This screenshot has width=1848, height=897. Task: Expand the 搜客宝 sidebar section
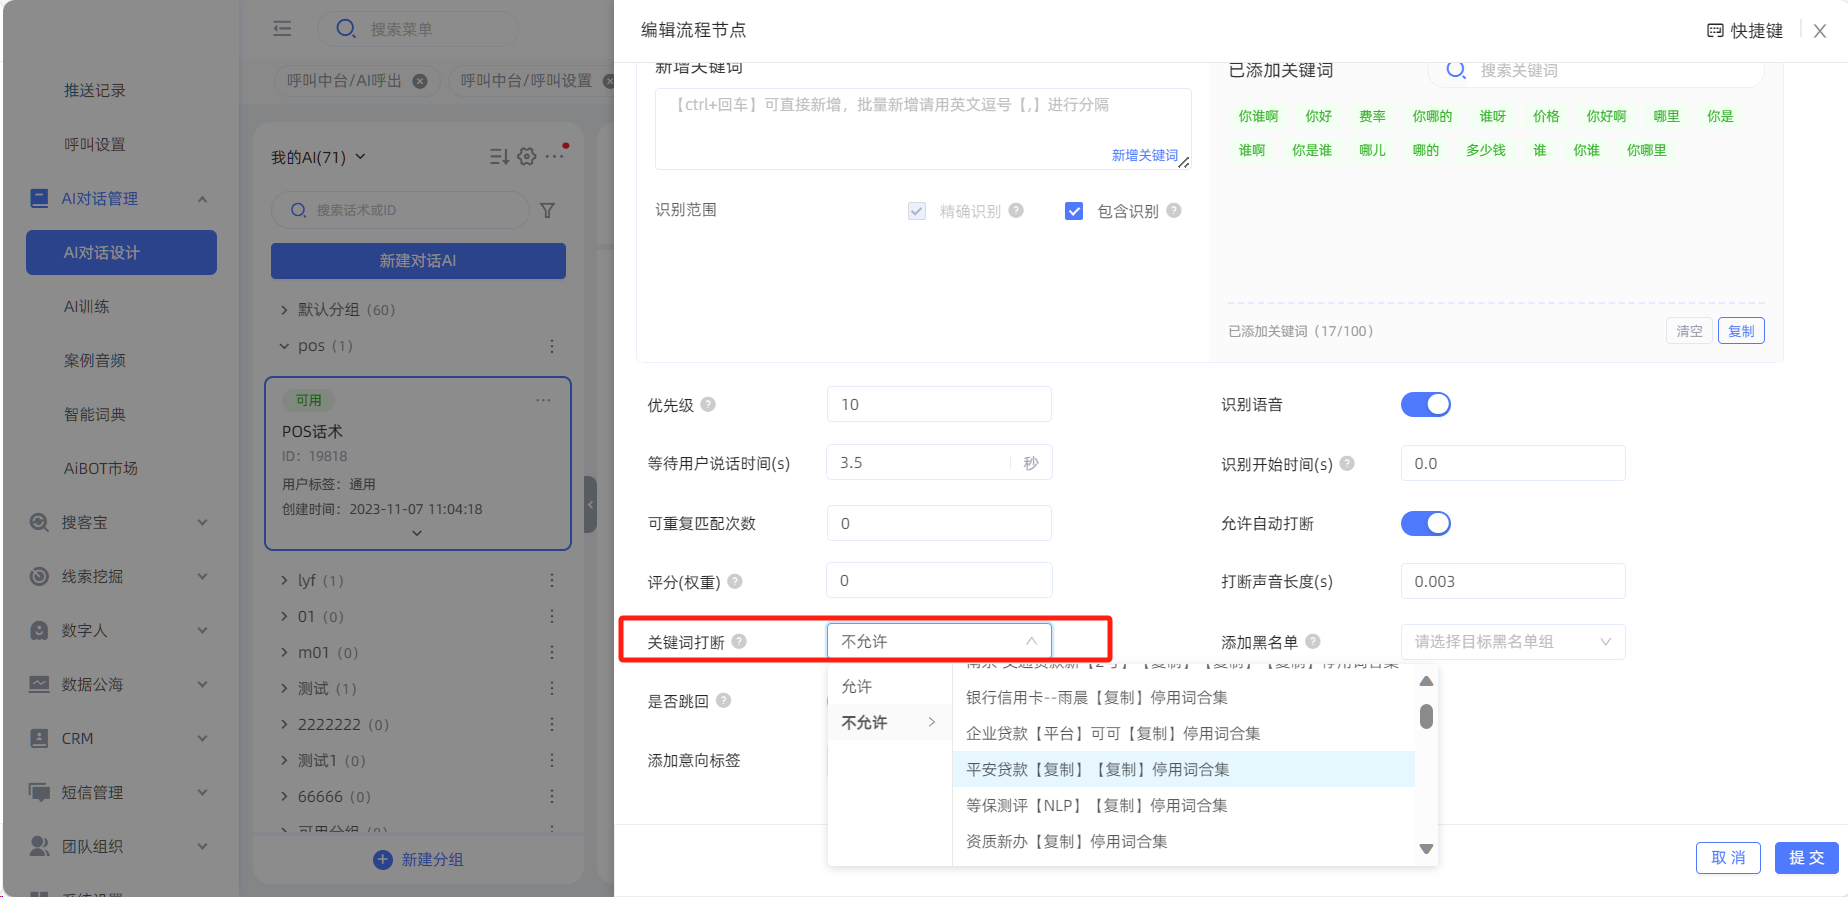click(203, 522)
